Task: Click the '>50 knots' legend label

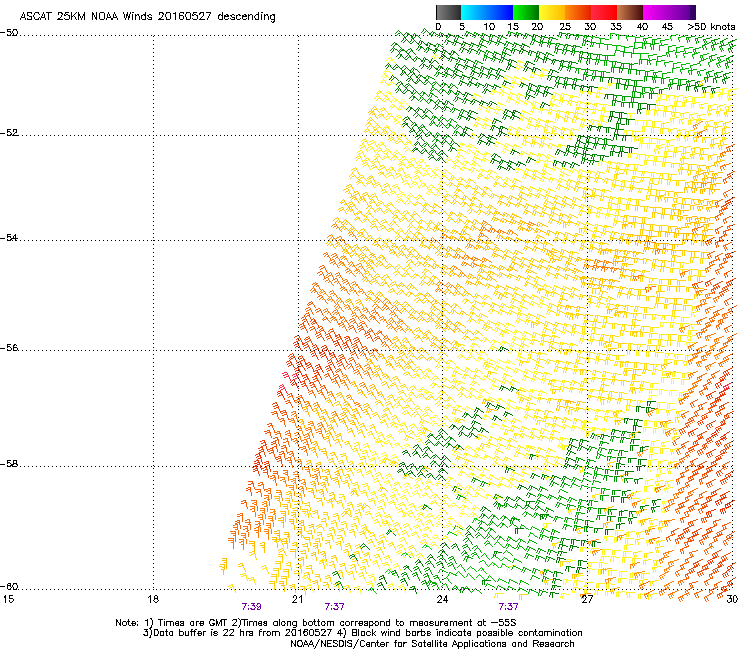Action: pyautogui.click(x=711, y=27)
